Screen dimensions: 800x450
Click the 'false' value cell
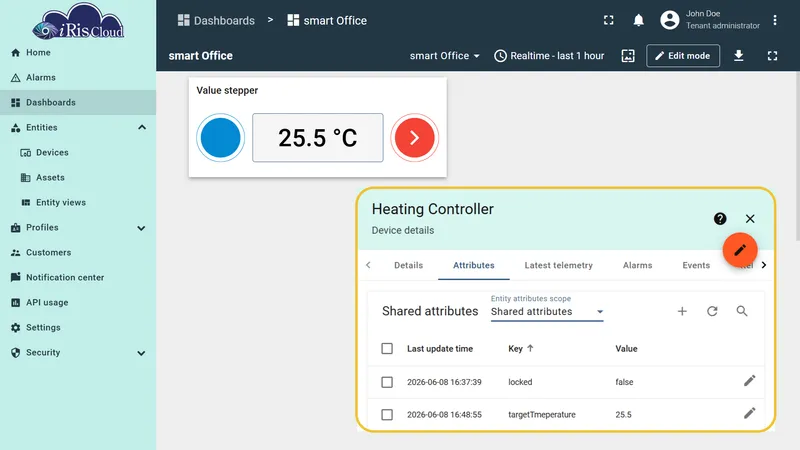(624, 382)
